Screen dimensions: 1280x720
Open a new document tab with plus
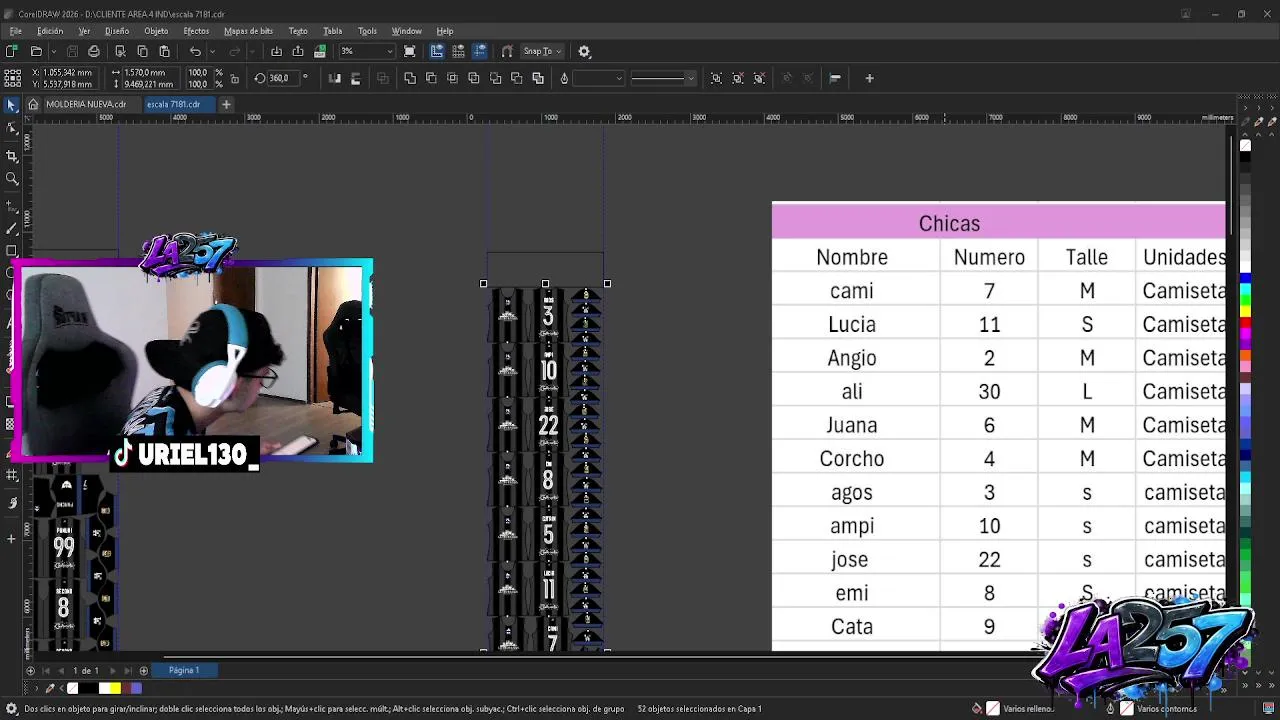coord(226,104)
